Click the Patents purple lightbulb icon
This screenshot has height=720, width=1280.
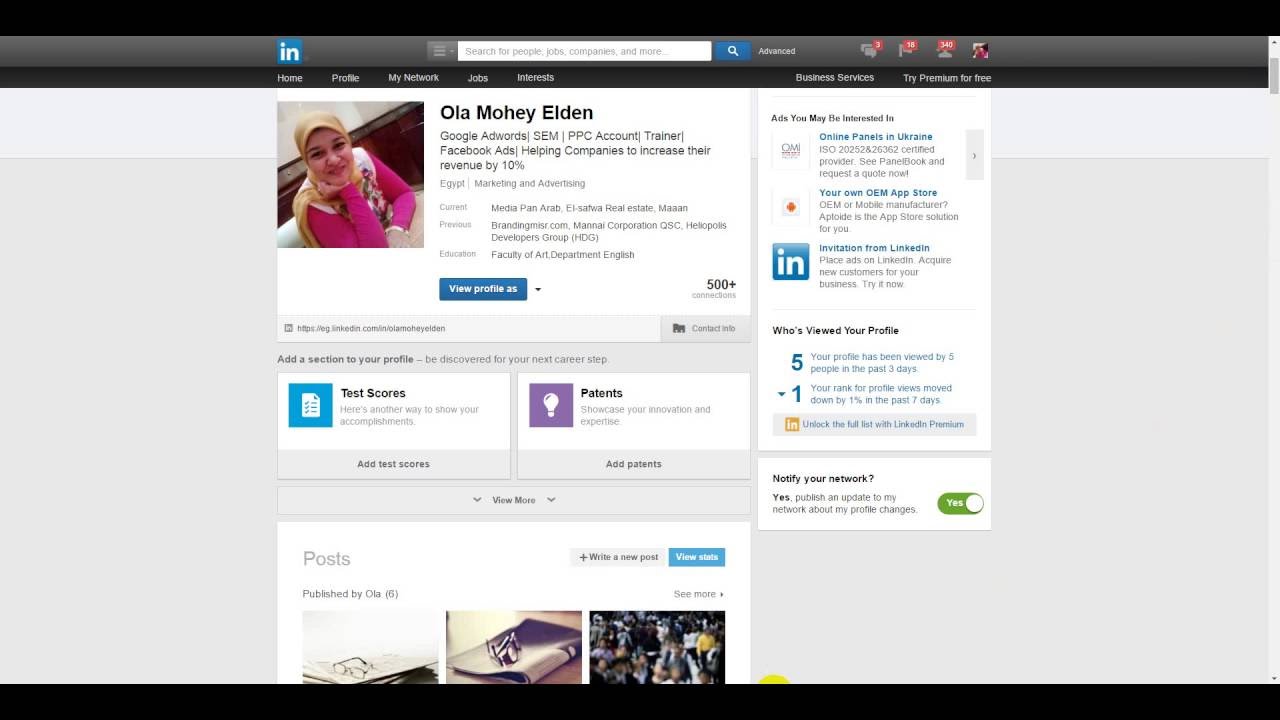pyautogui.click(x=551, y=405)
